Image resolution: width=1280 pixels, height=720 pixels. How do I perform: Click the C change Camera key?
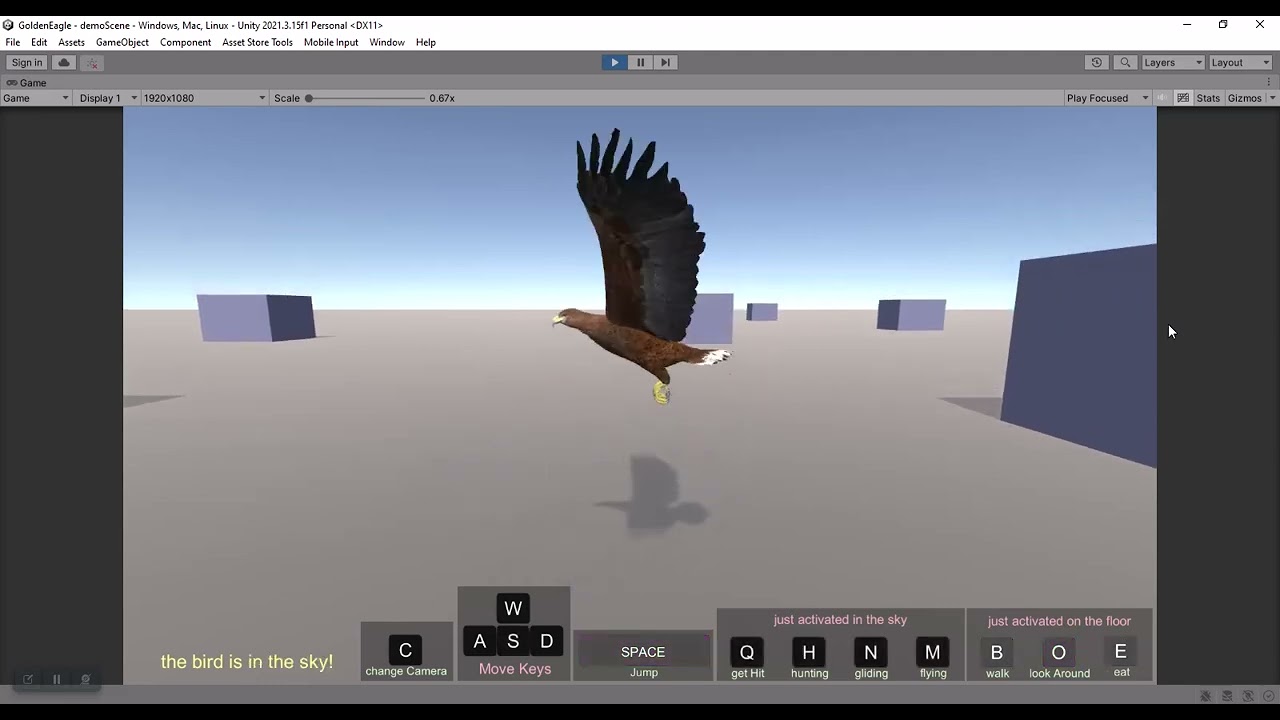coord(405,650)
